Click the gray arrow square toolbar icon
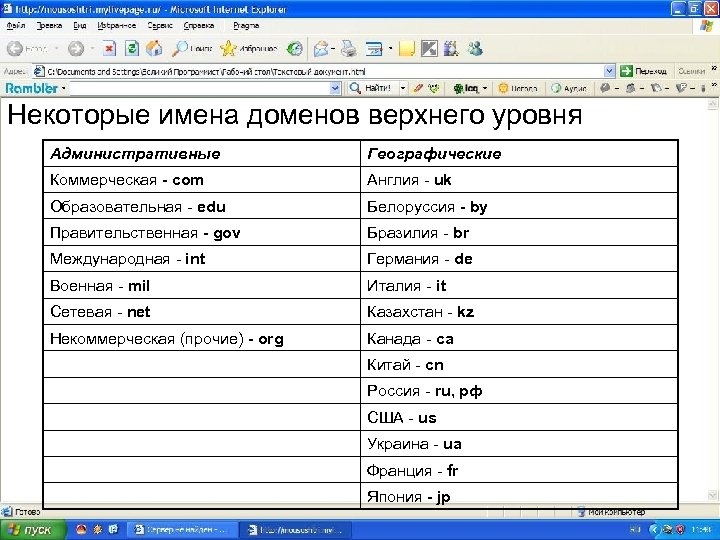 point(429,48)
